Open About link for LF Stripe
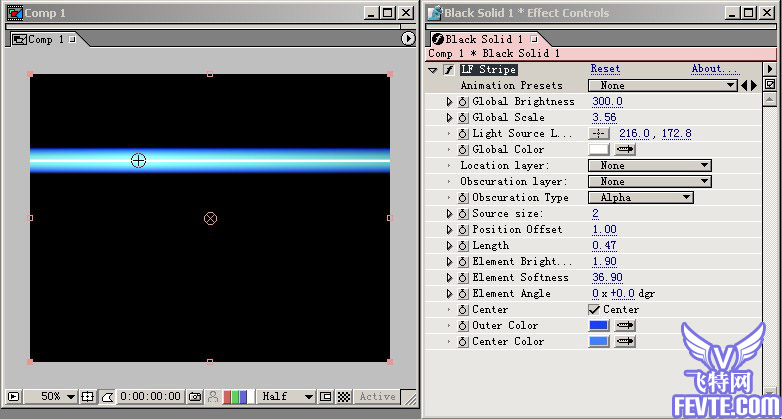782x419 pixels. [715, 69]
